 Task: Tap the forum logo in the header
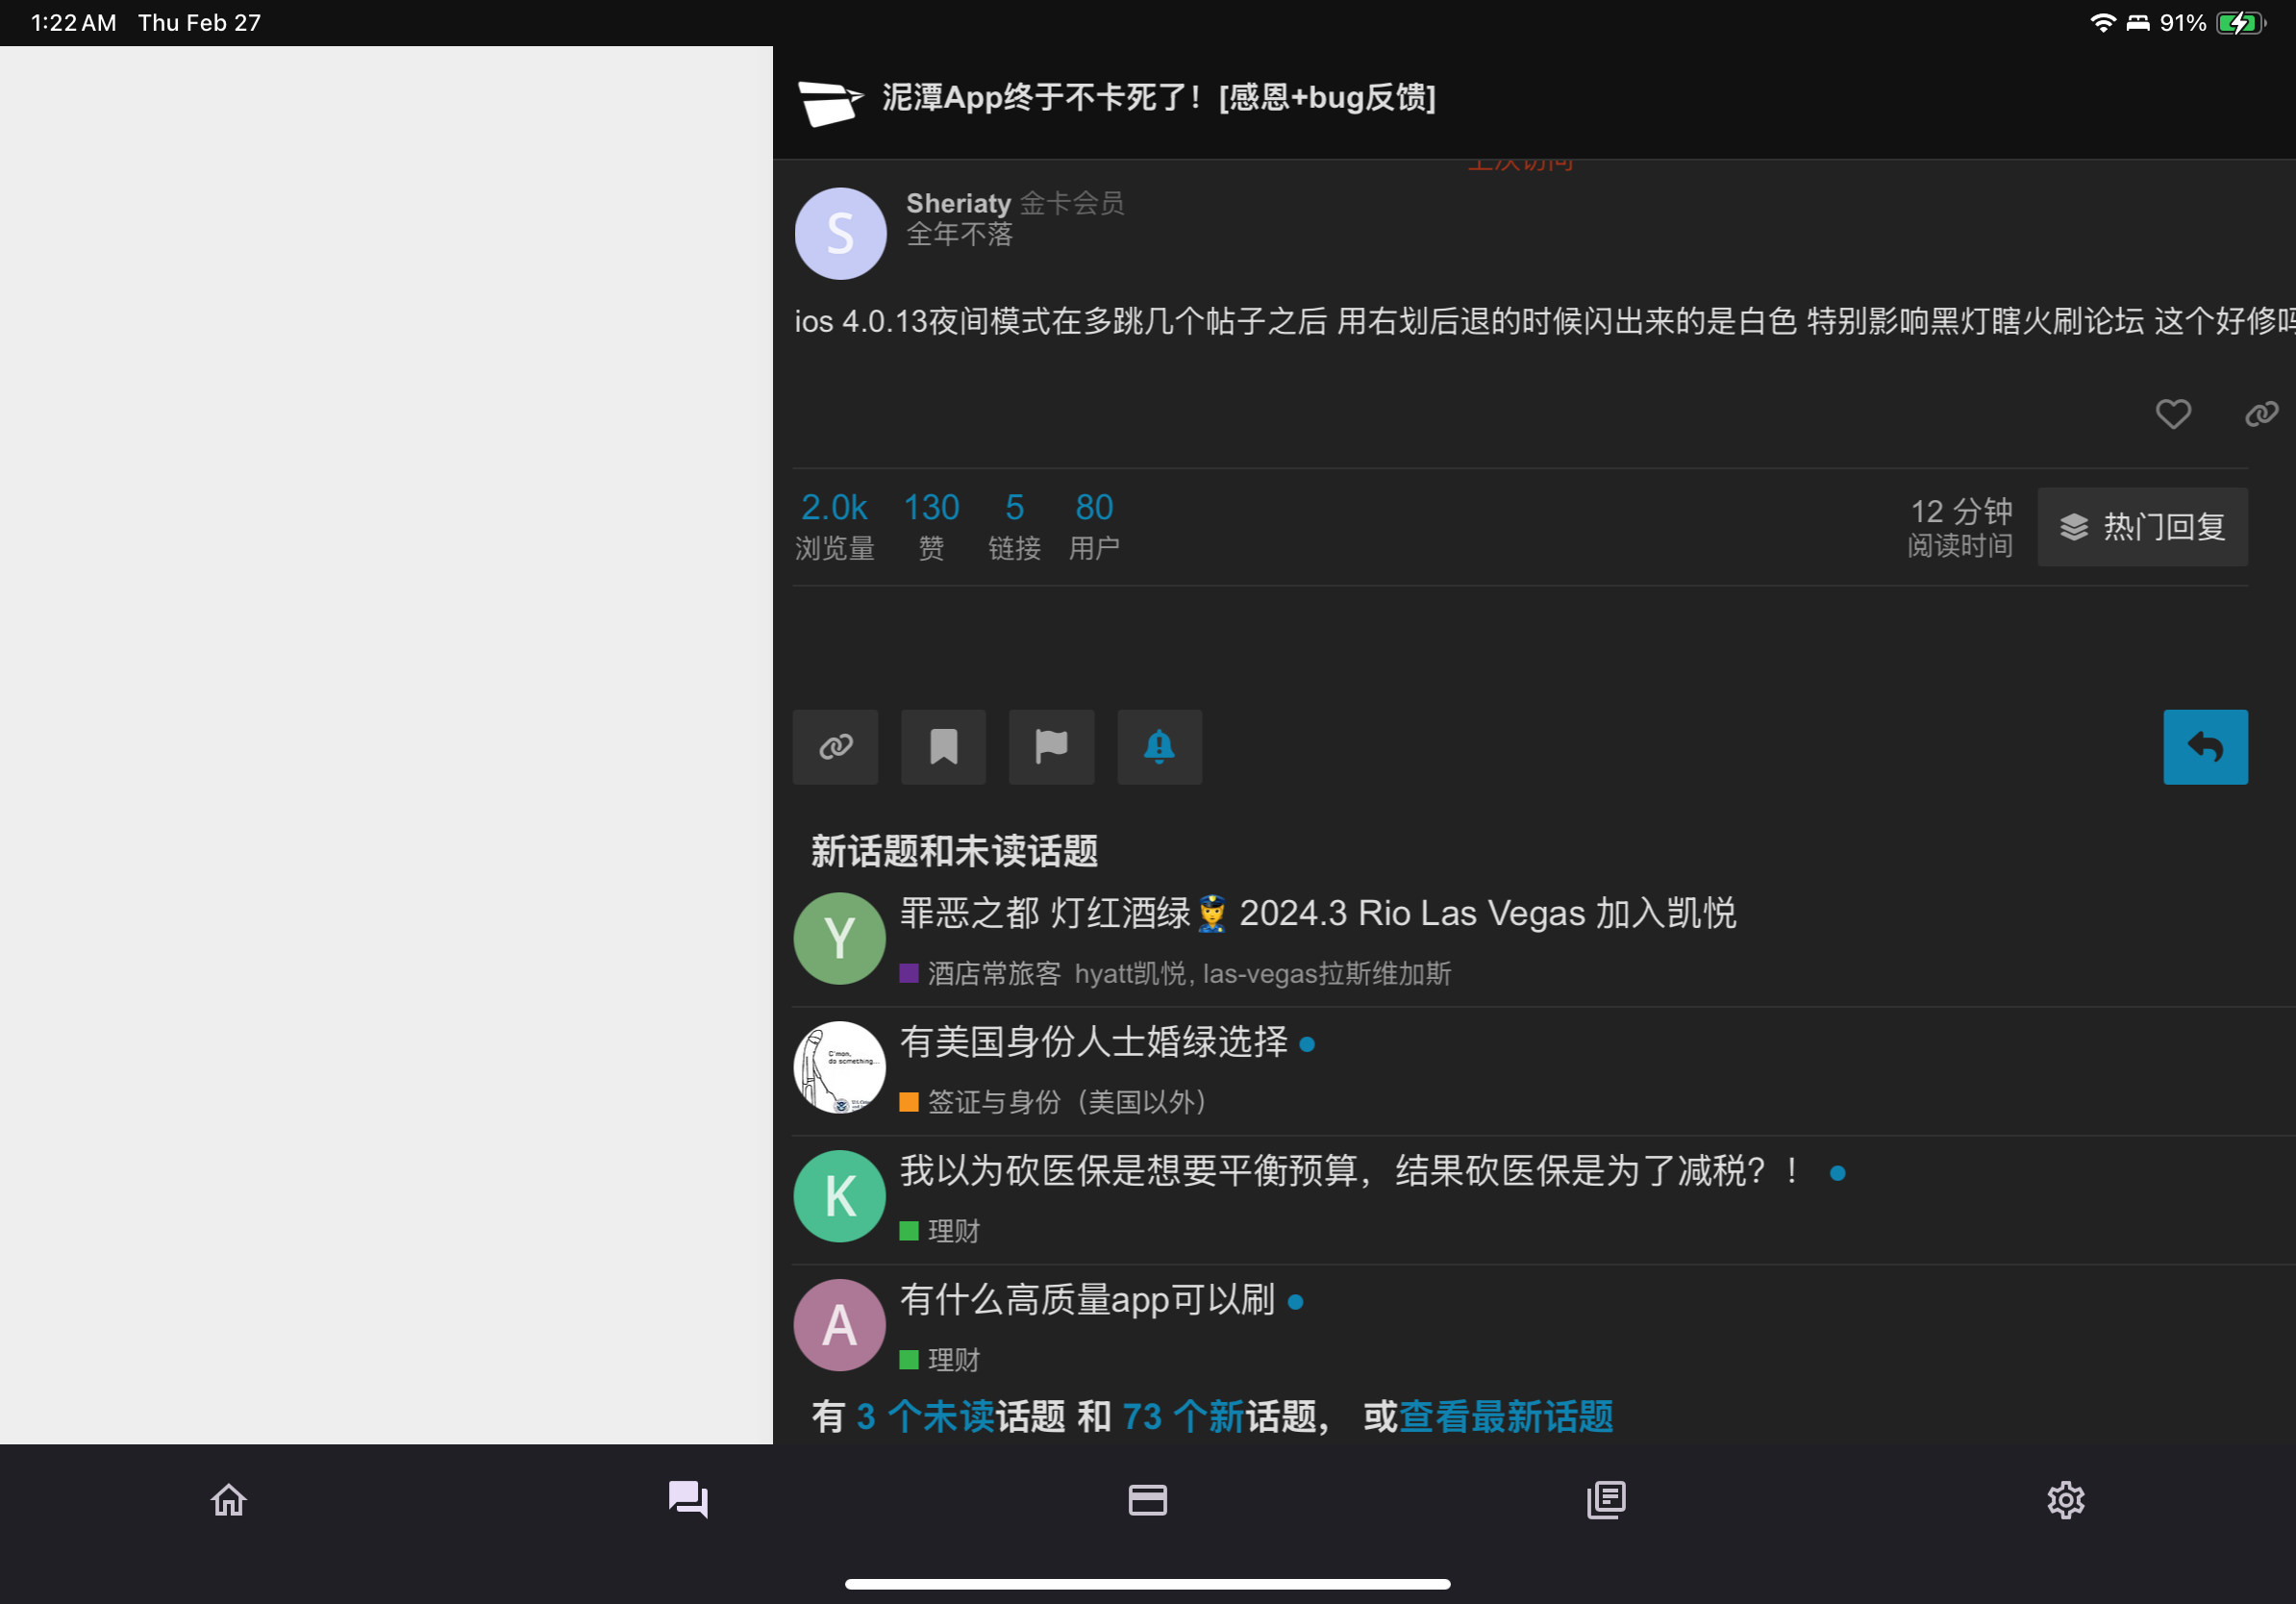(x=830, y=101)
